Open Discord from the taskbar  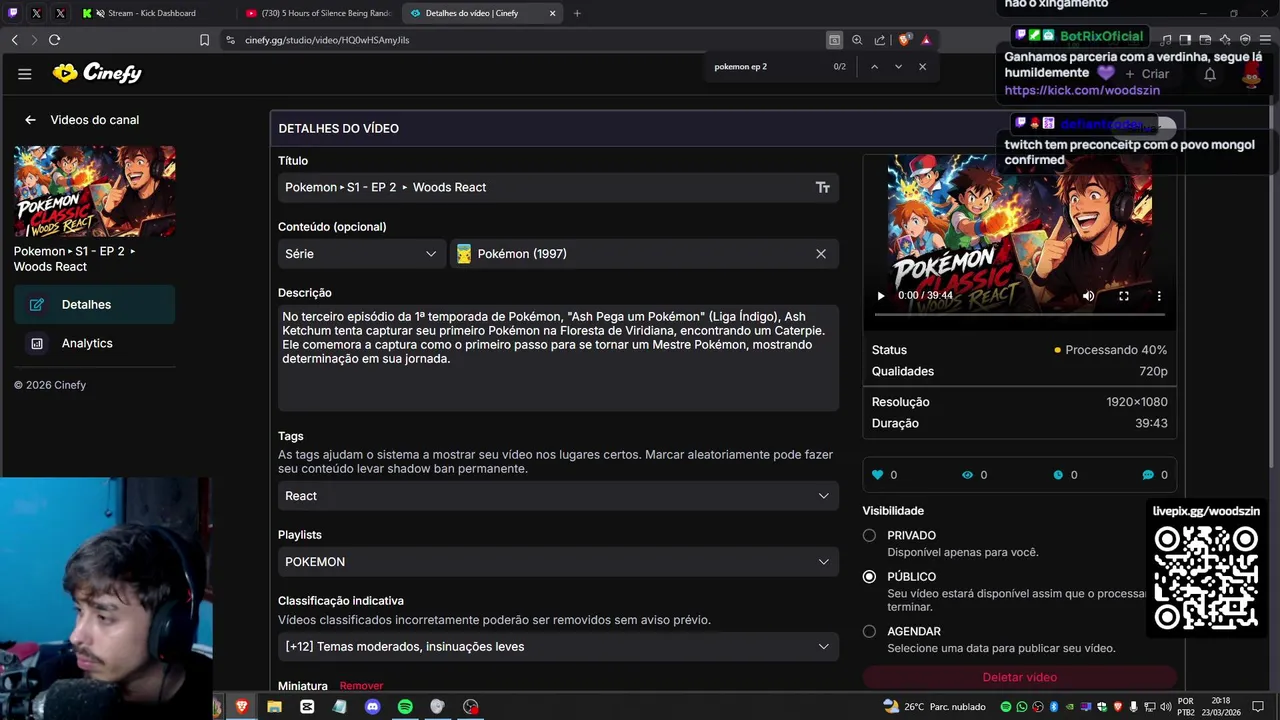(x=372, y=707)
